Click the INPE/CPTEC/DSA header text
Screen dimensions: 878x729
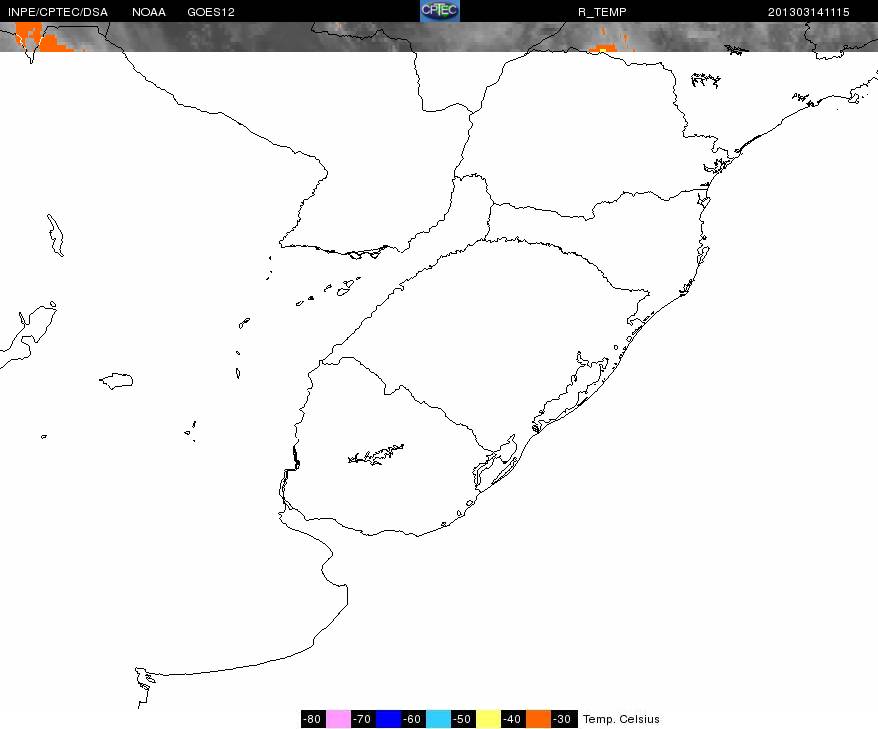pos(58,12)
